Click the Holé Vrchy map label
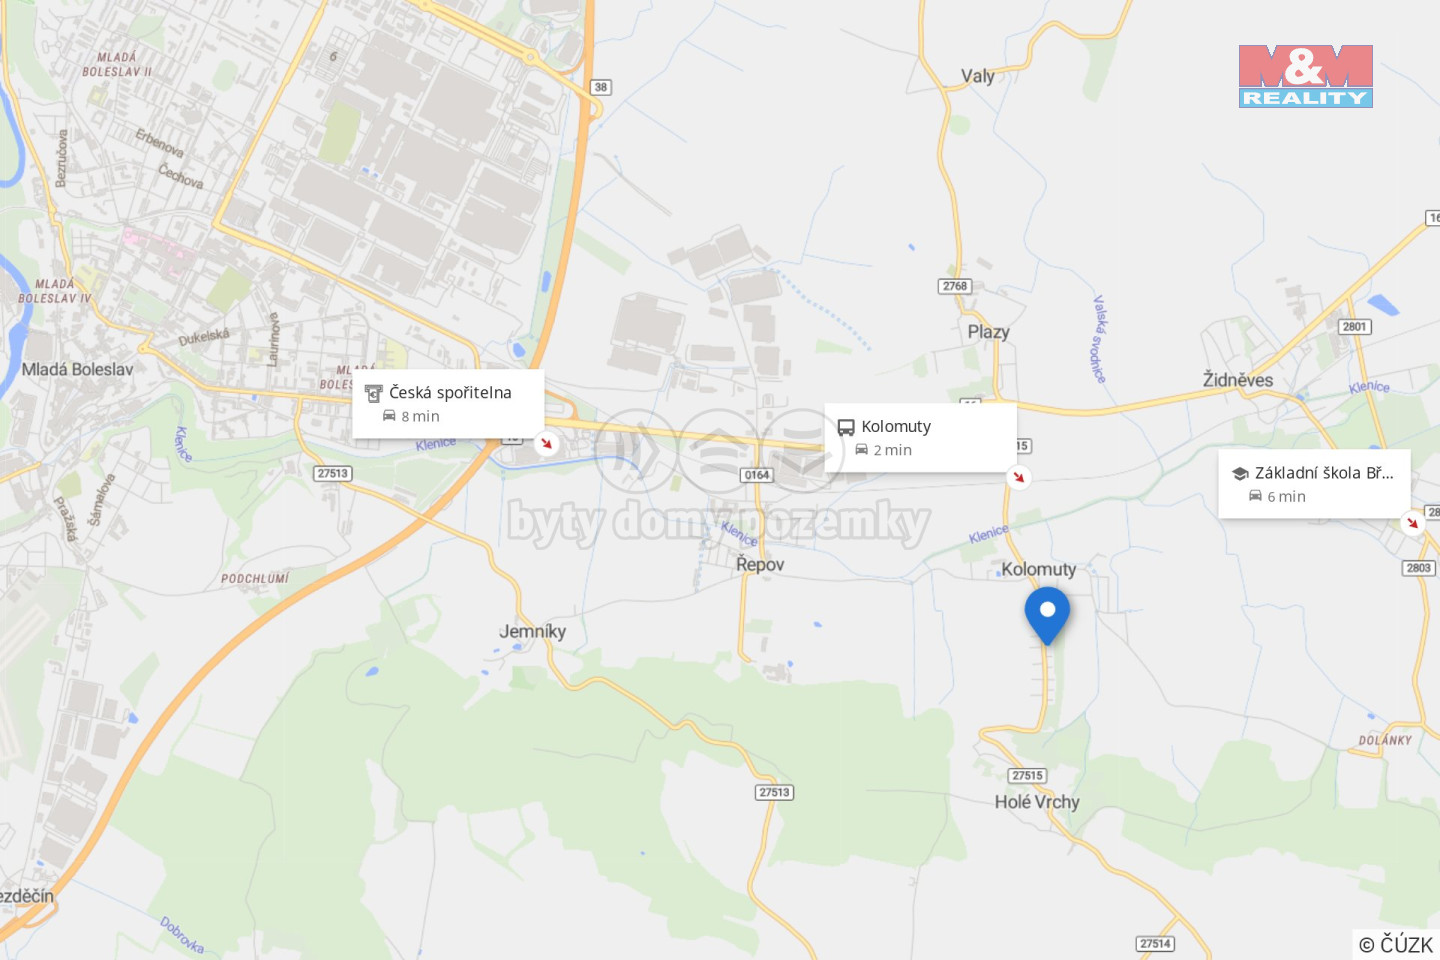Image resolution: width=1440 pixels, height=960 pixels. [x=1037, y=802]
